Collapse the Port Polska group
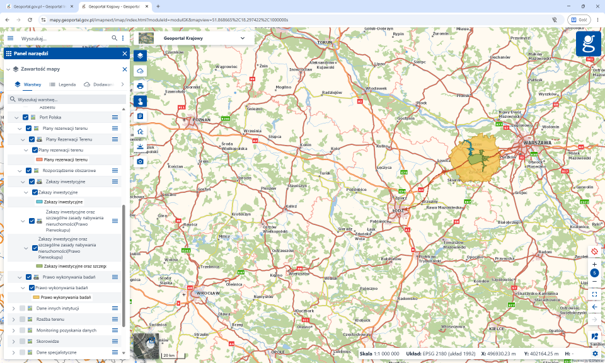The width and height of the screenshot is (605, 363). (x=17, y=117)
